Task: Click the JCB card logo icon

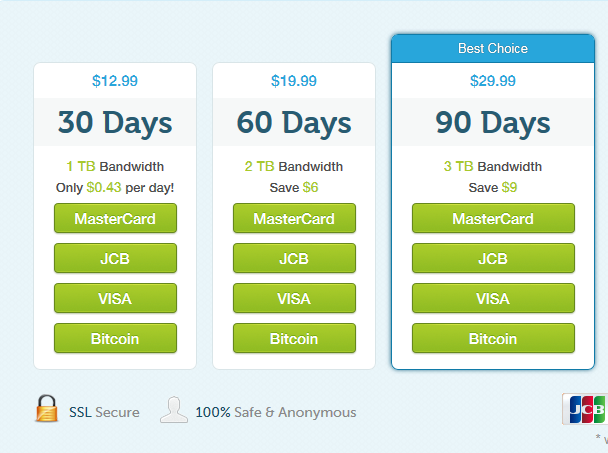Action: (586, 408)
